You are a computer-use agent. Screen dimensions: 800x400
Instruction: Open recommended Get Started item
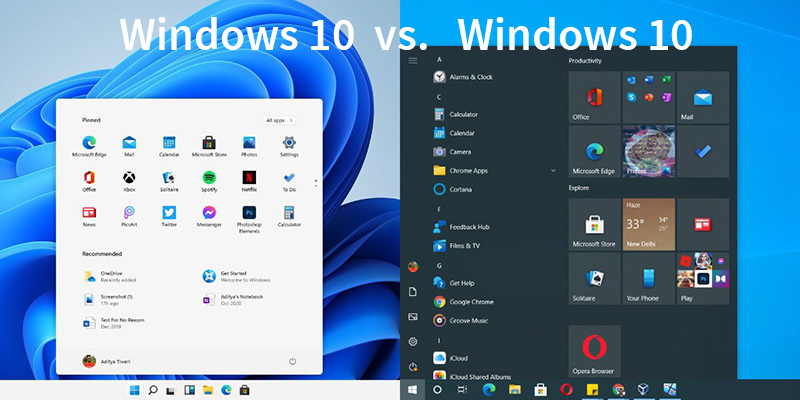tap(236, 277)
